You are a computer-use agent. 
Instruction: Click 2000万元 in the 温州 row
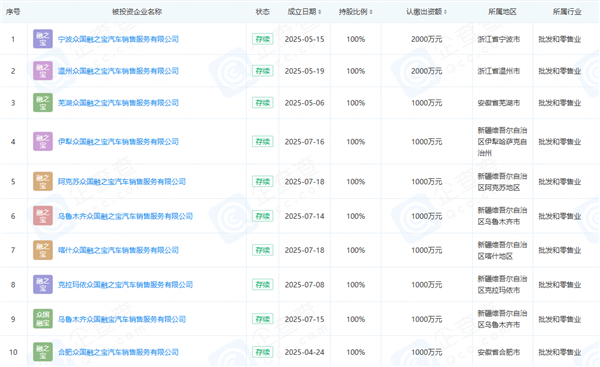point(427,71)
